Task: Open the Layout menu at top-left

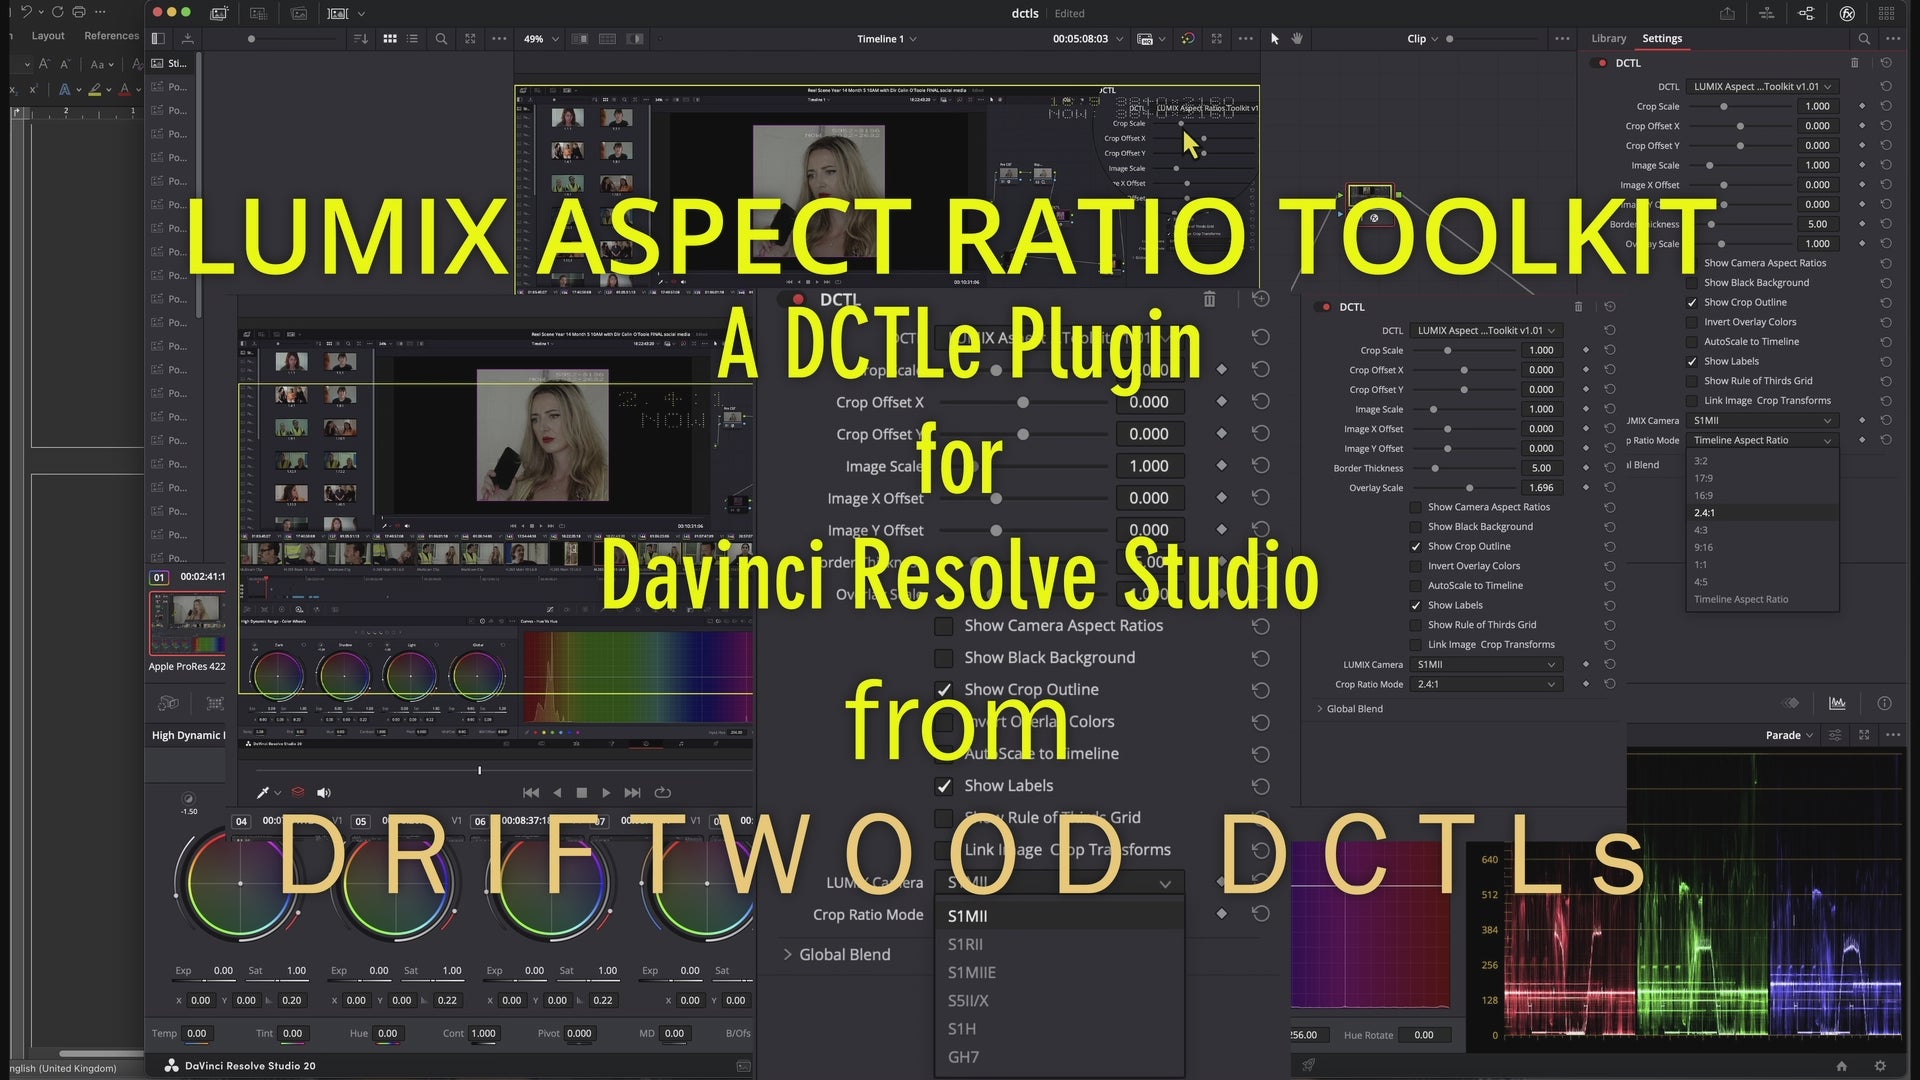Action: point(48,35)
